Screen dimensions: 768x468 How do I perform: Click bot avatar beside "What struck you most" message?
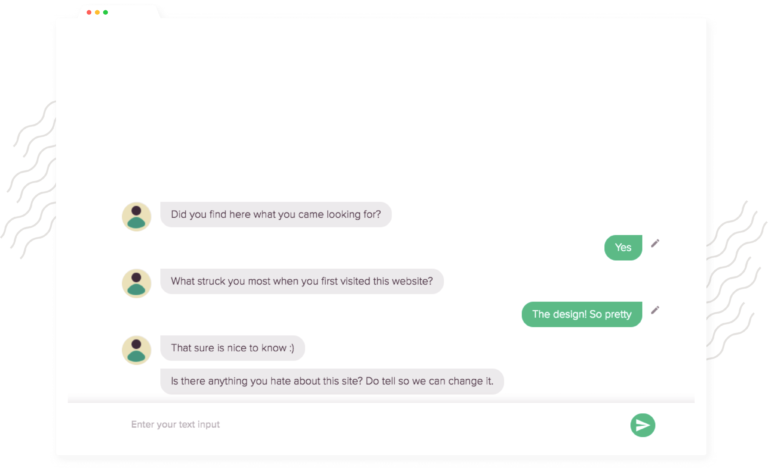[136, 283]
